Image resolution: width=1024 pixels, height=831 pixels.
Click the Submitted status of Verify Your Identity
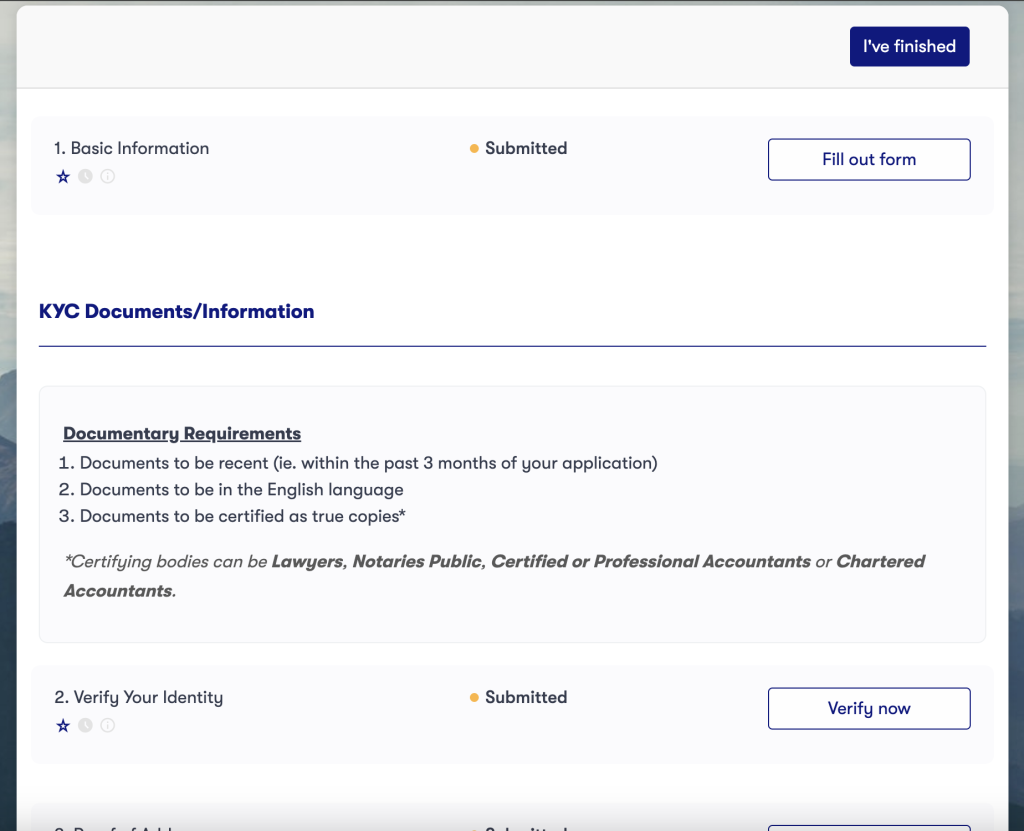[x=525, y=697]
